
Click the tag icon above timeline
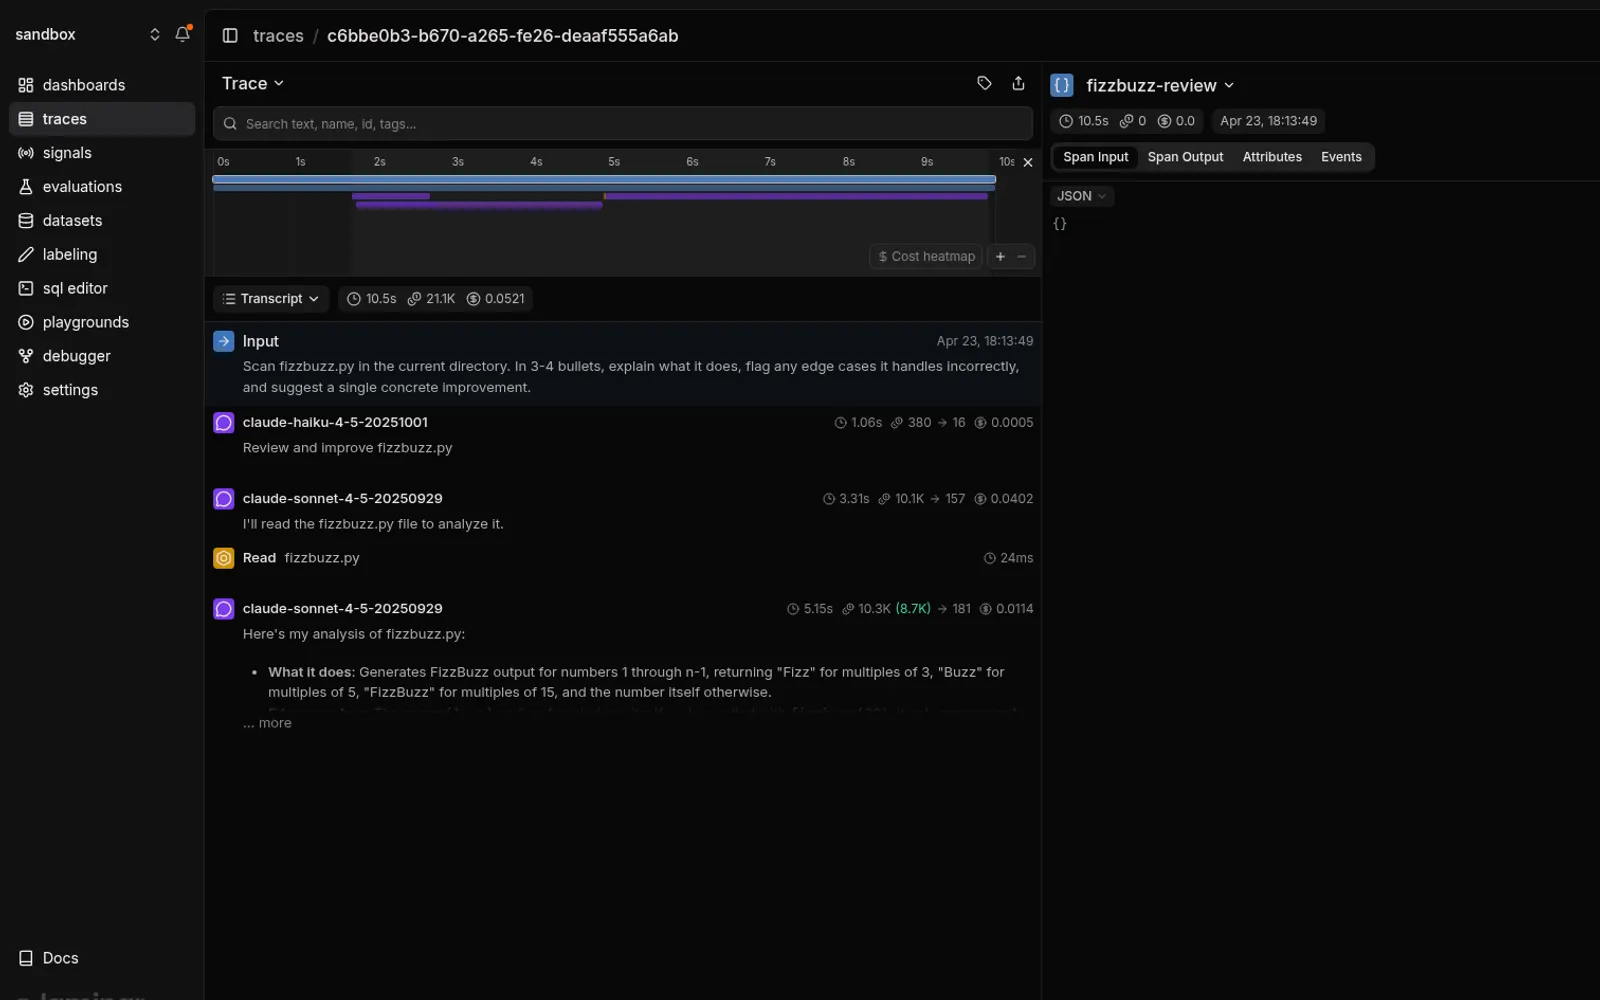984,83
